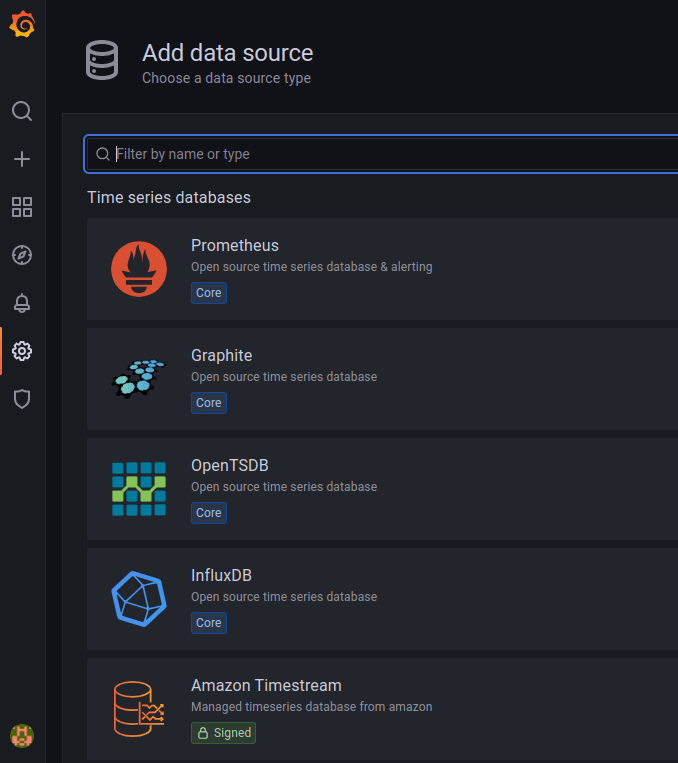This screenshot has height=763, width=678.
Task: Select the Graphite data source title
Action: (x=221, y=355)
